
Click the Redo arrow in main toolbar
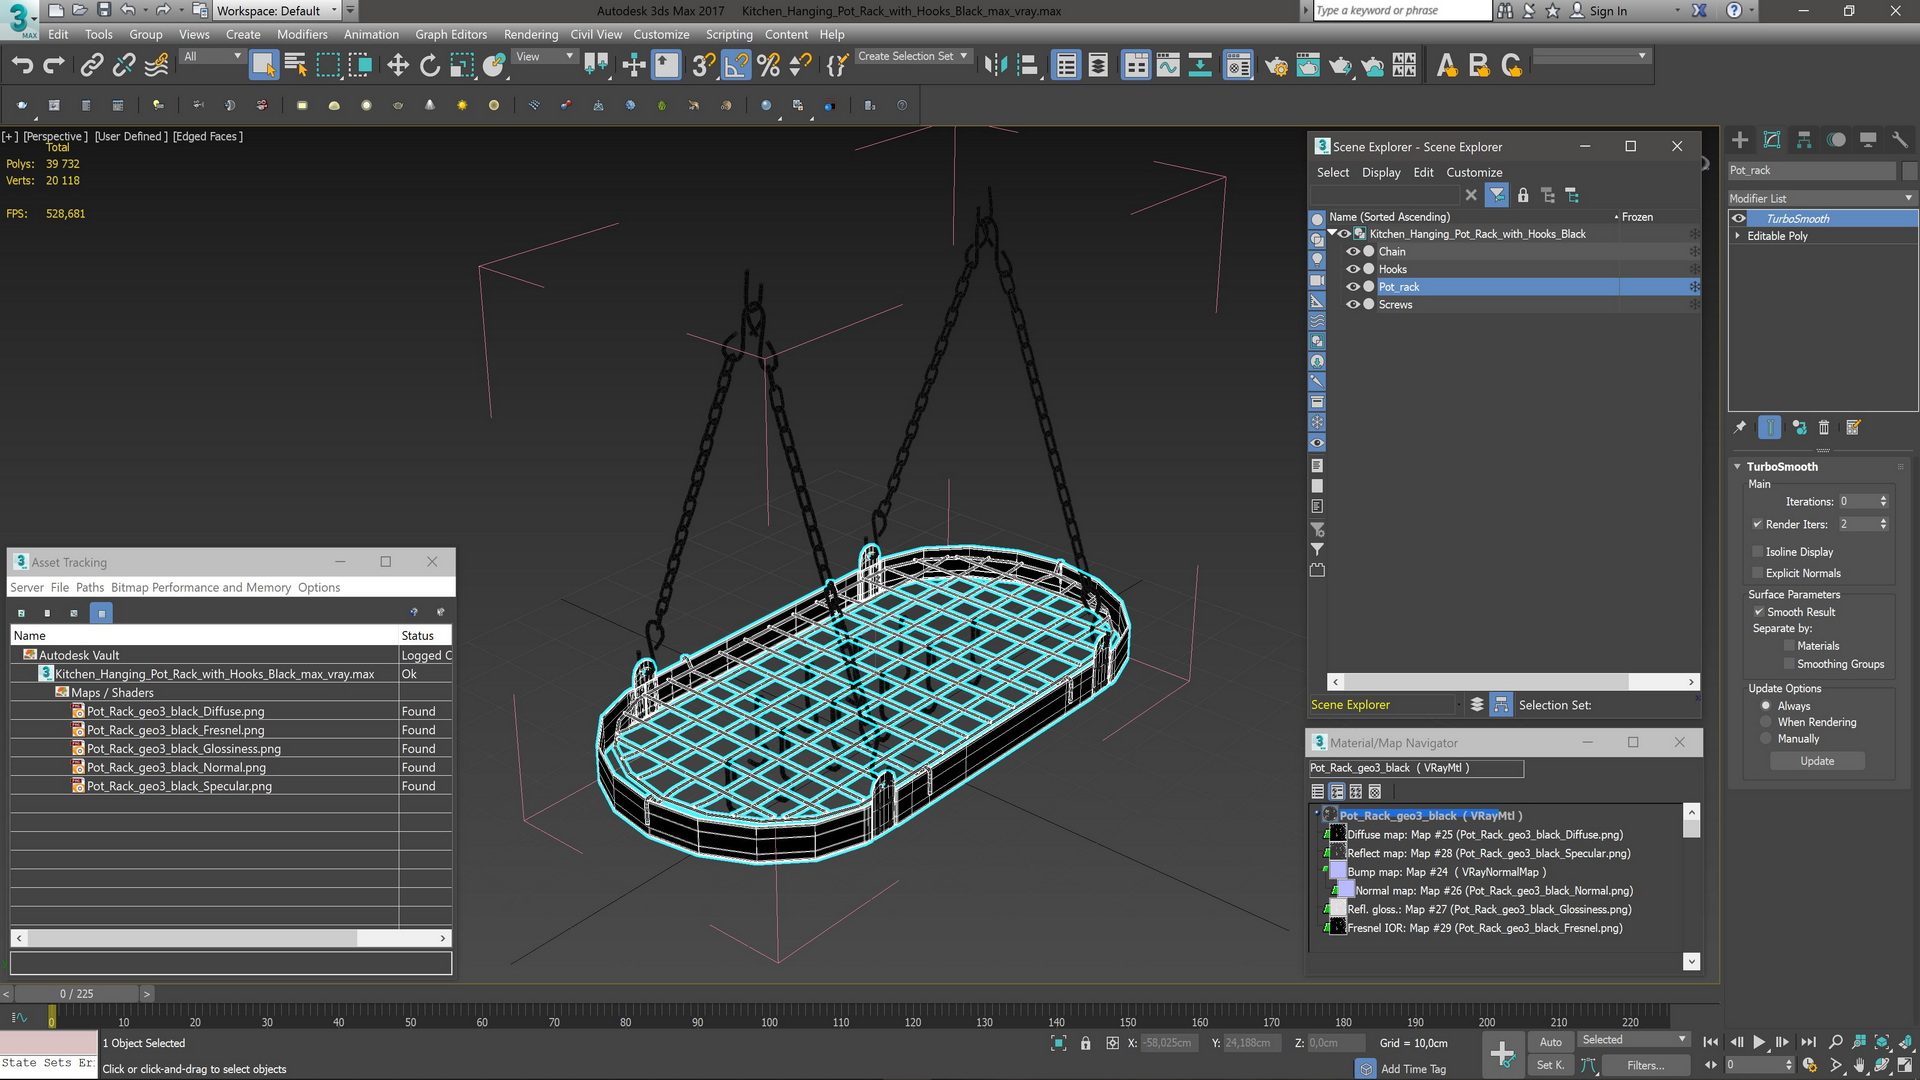[x=54, y=66]
